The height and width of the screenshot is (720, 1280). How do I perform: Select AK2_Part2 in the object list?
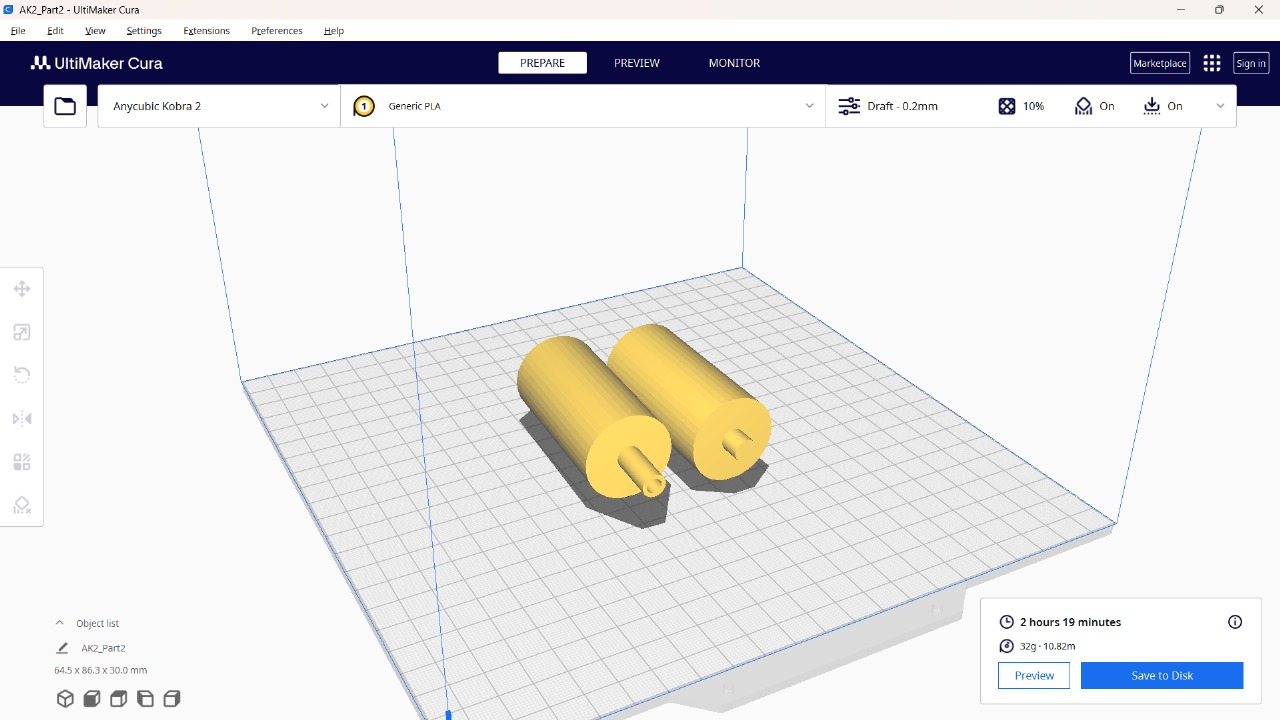point(103,648)
